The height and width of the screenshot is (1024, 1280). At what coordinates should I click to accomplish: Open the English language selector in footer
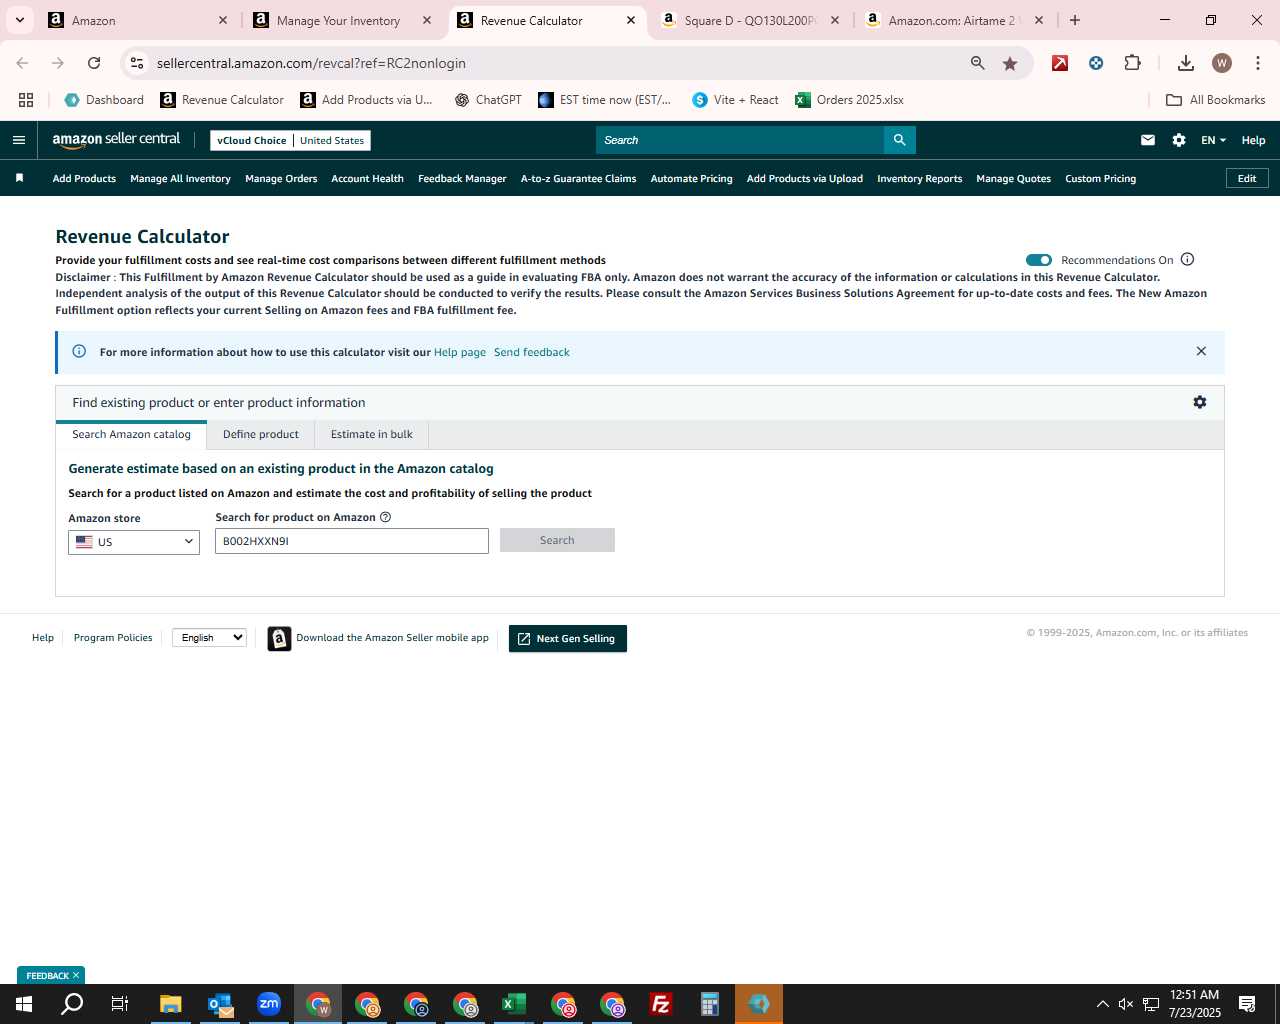(209, 638)
